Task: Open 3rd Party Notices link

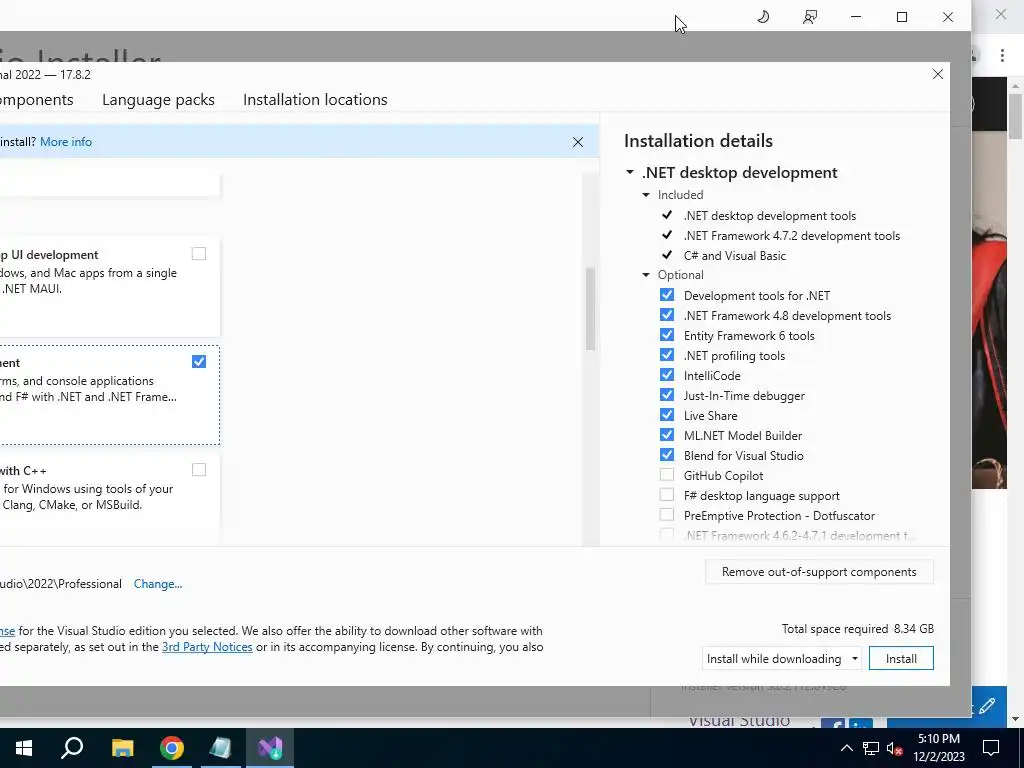Action: click(207, 647)
